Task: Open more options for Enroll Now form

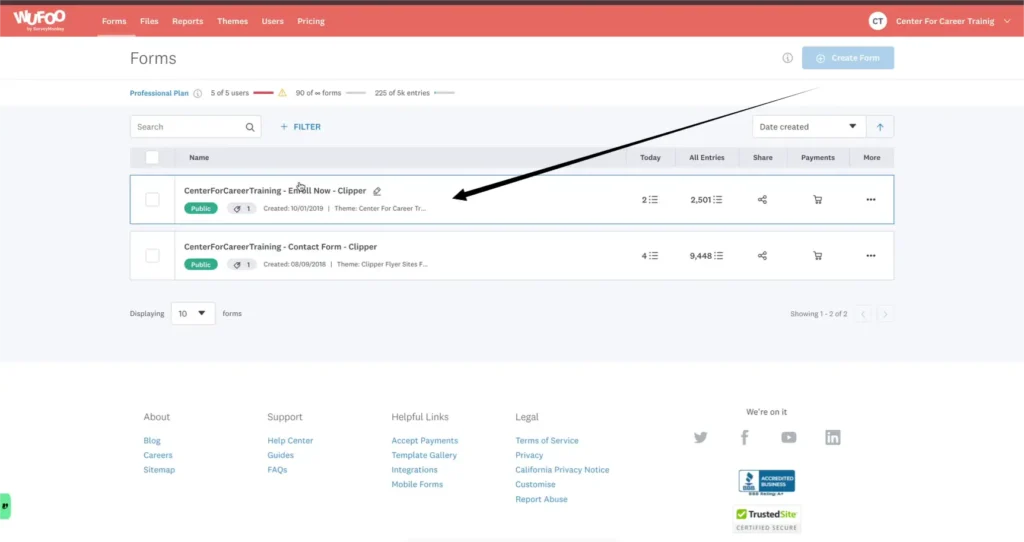Action: [x=870, y=200]
